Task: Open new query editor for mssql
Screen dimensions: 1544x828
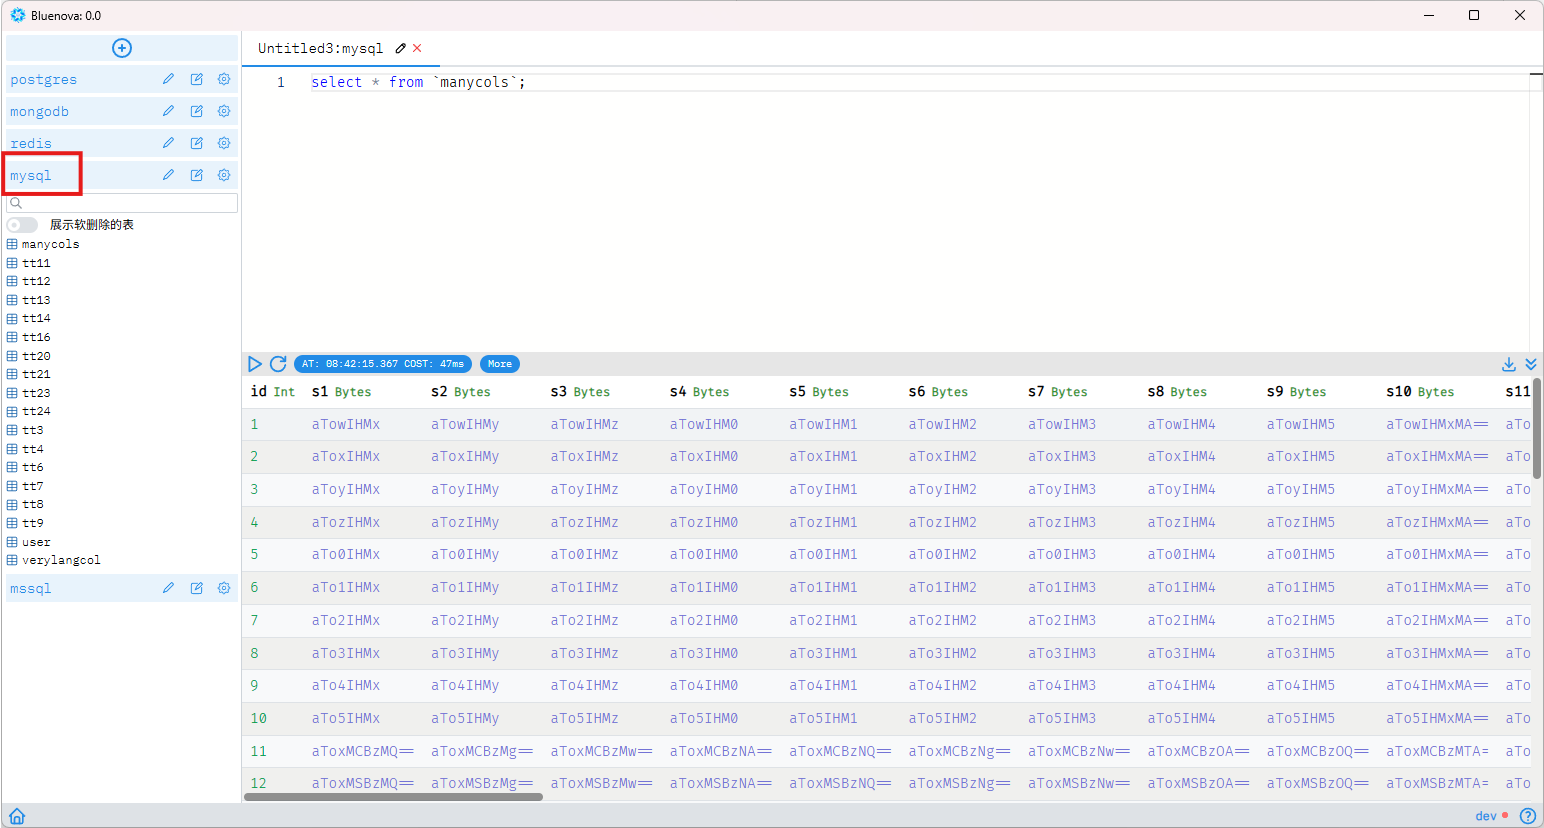Action: (x=196, y=588)
